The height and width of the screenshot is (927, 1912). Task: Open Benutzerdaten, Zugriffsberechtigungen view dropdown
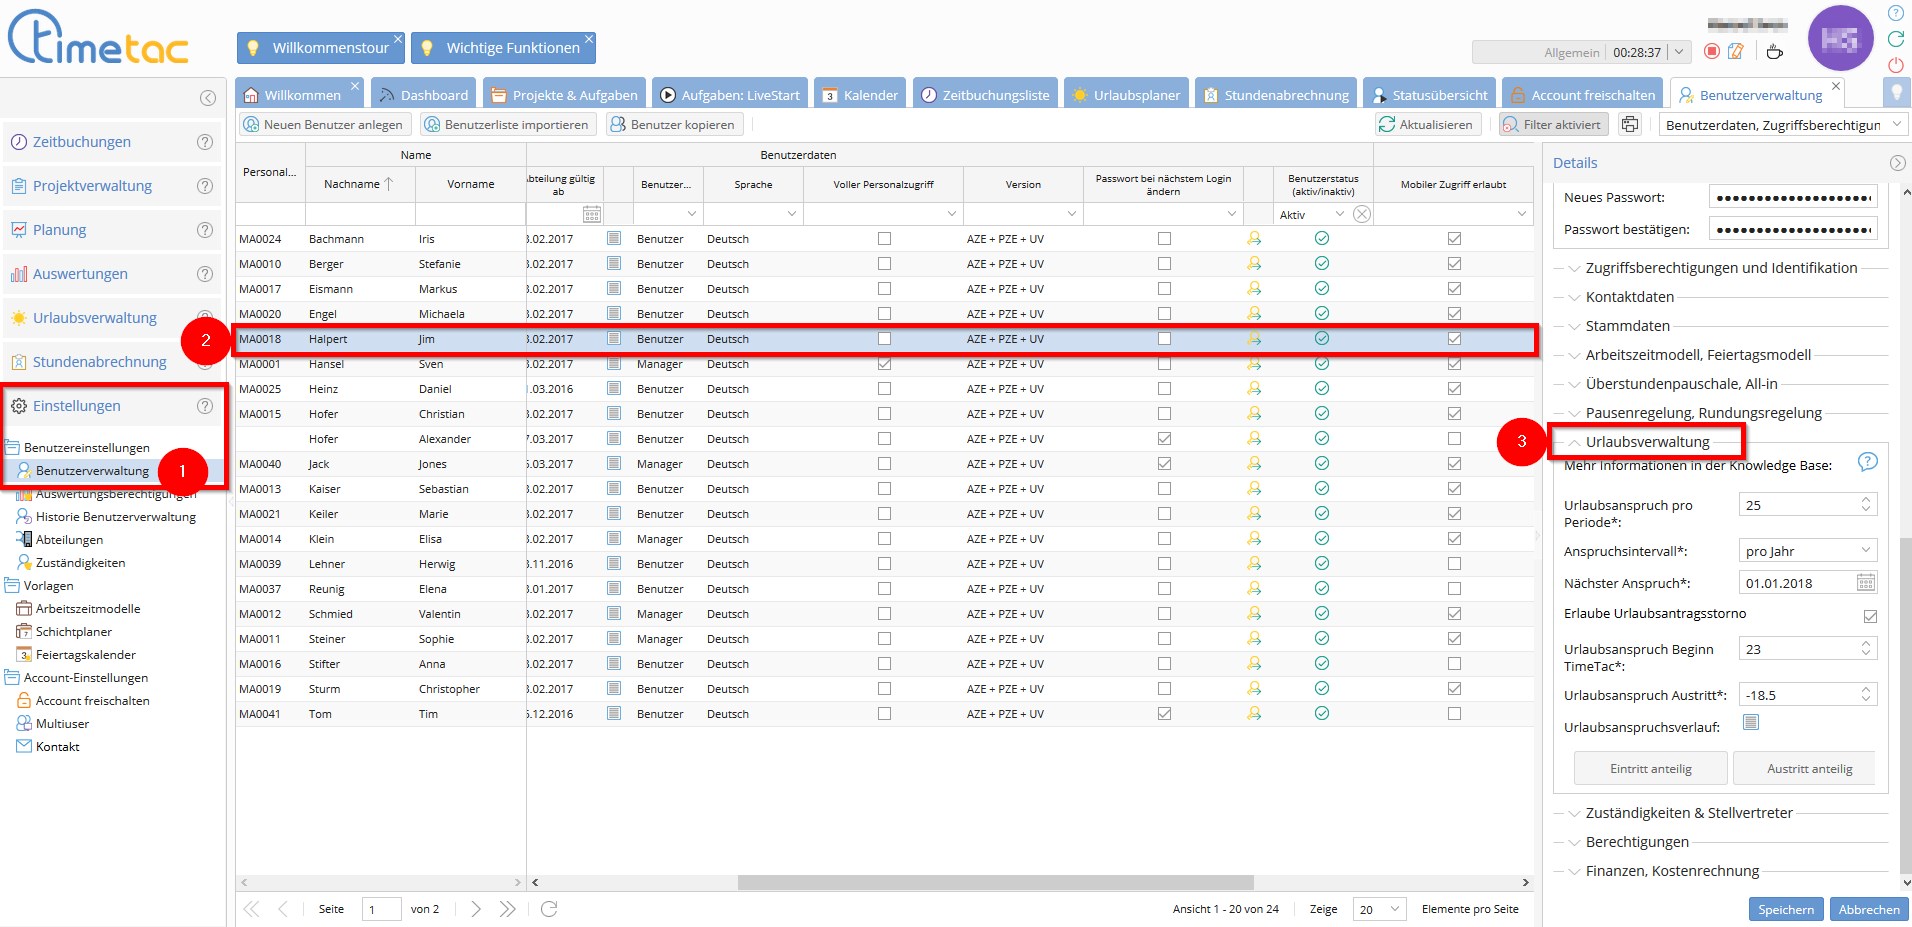coord(1897,125)
